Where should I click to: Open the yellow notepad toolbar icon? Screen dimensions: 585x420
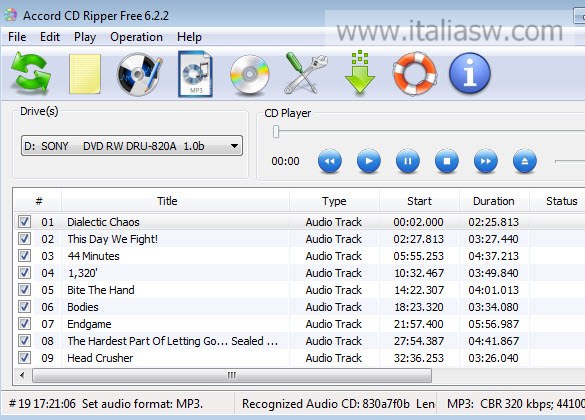coord(85,74)
